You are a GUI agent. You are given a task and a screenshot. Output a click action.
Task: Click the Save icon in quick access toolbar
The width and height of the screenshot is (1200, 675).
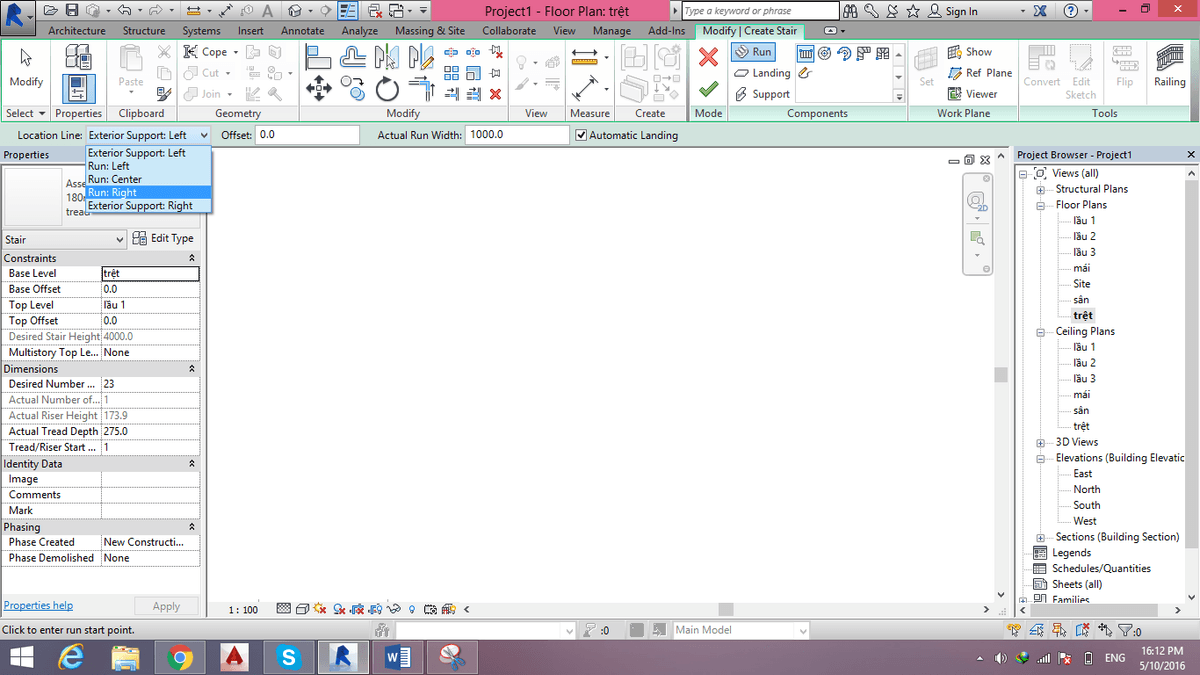[x=73, y=11]
